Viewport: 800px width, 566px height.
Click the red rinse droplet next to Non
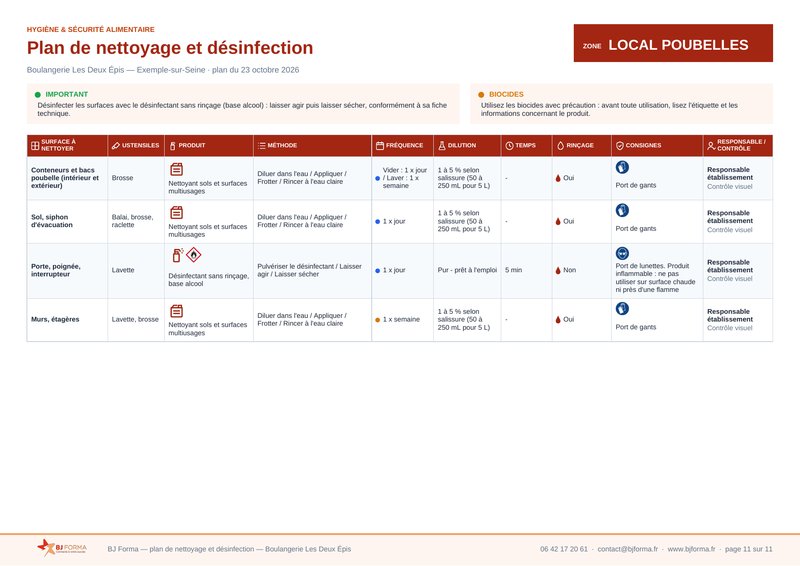[558, 270]
